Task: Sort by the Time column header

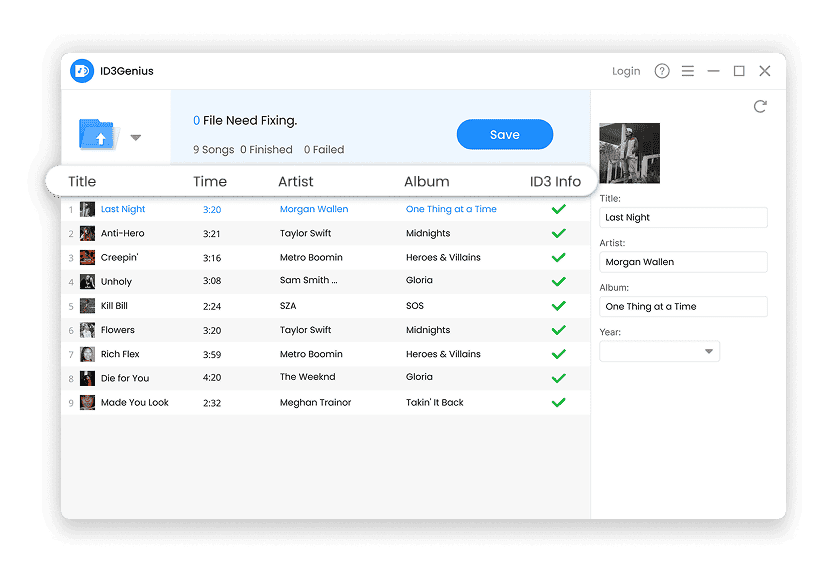Action: tap(210, 181)
